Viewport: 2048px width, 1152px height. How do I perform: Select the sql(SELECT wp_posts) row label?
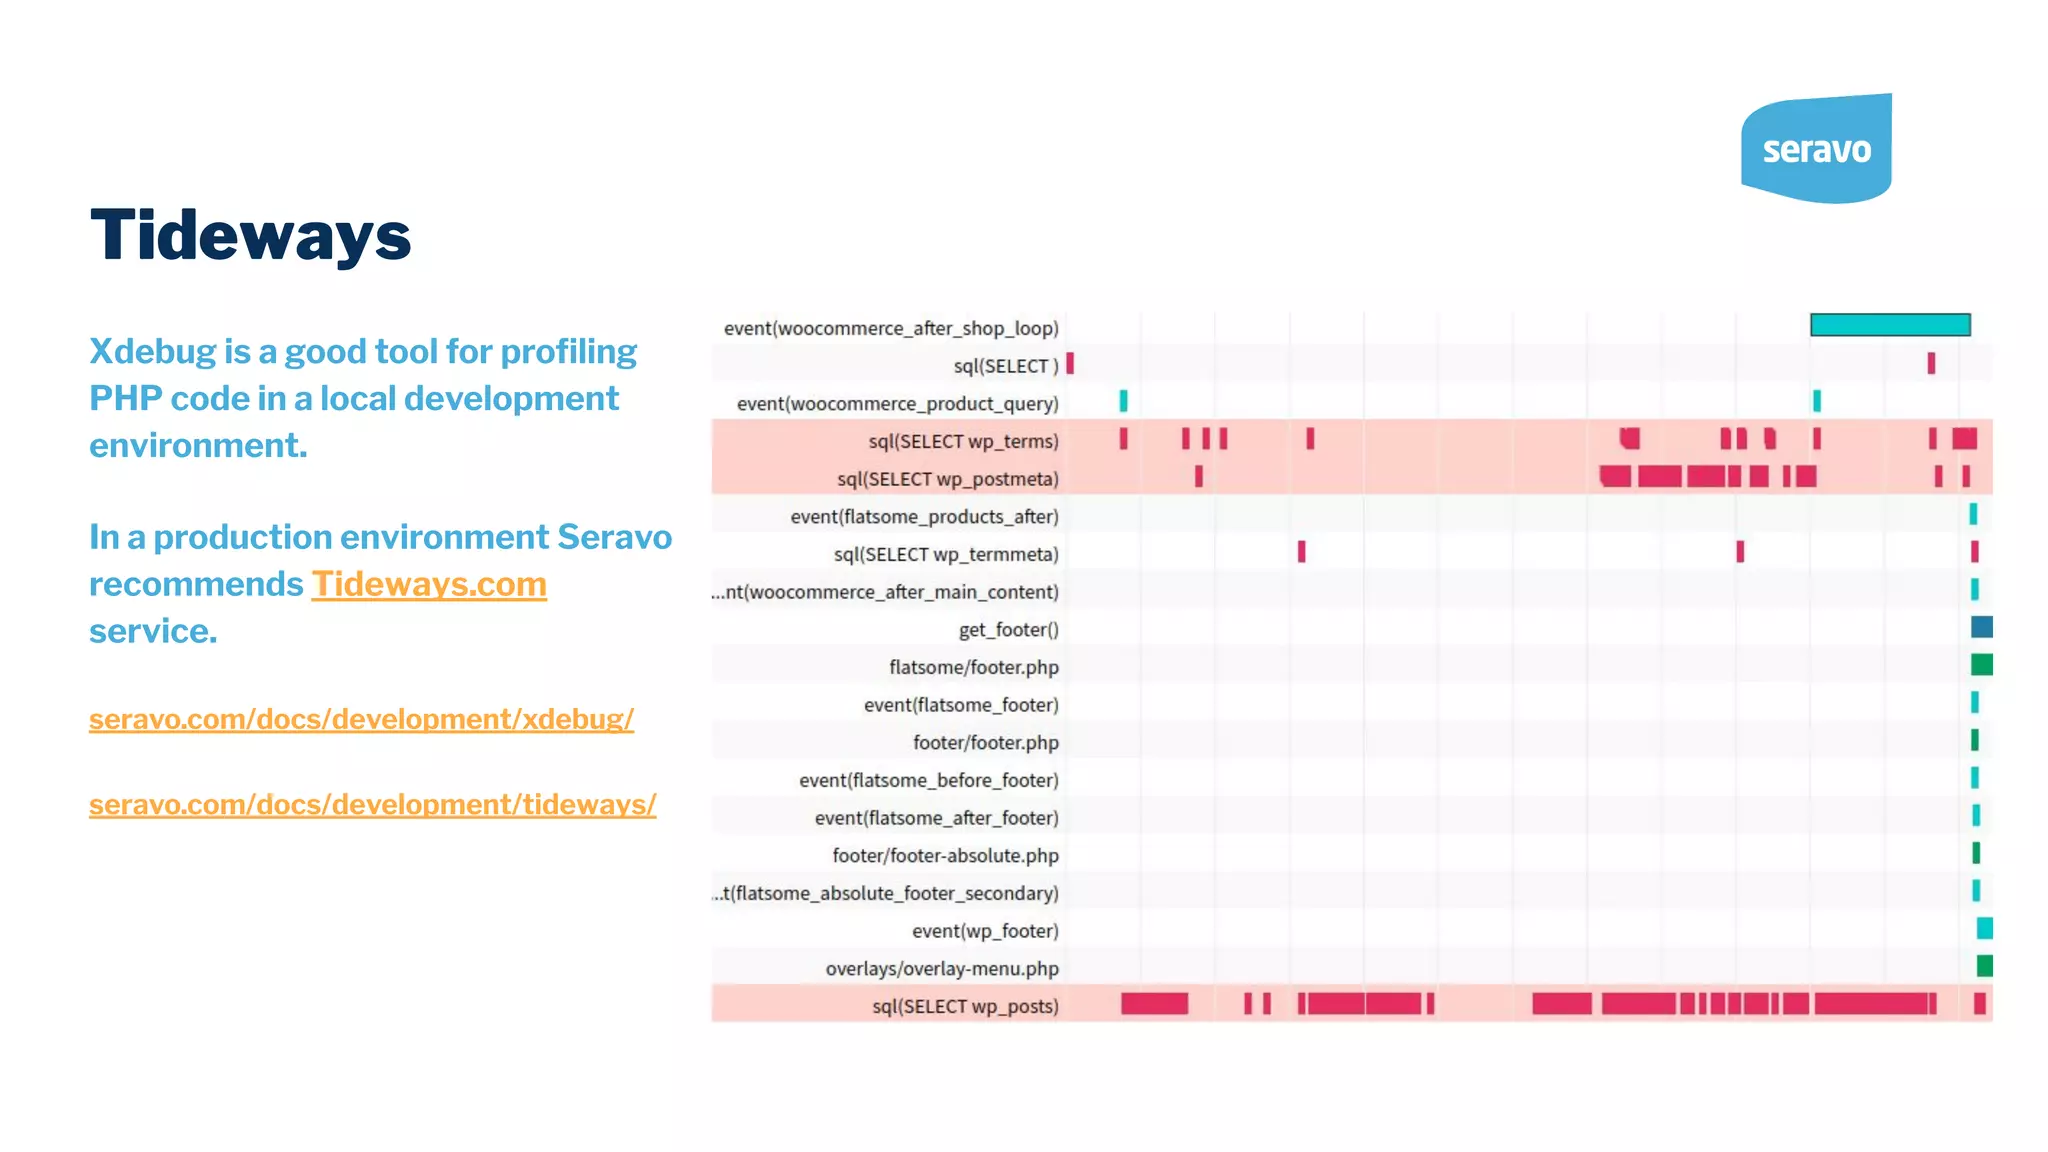coord(964,1006)
